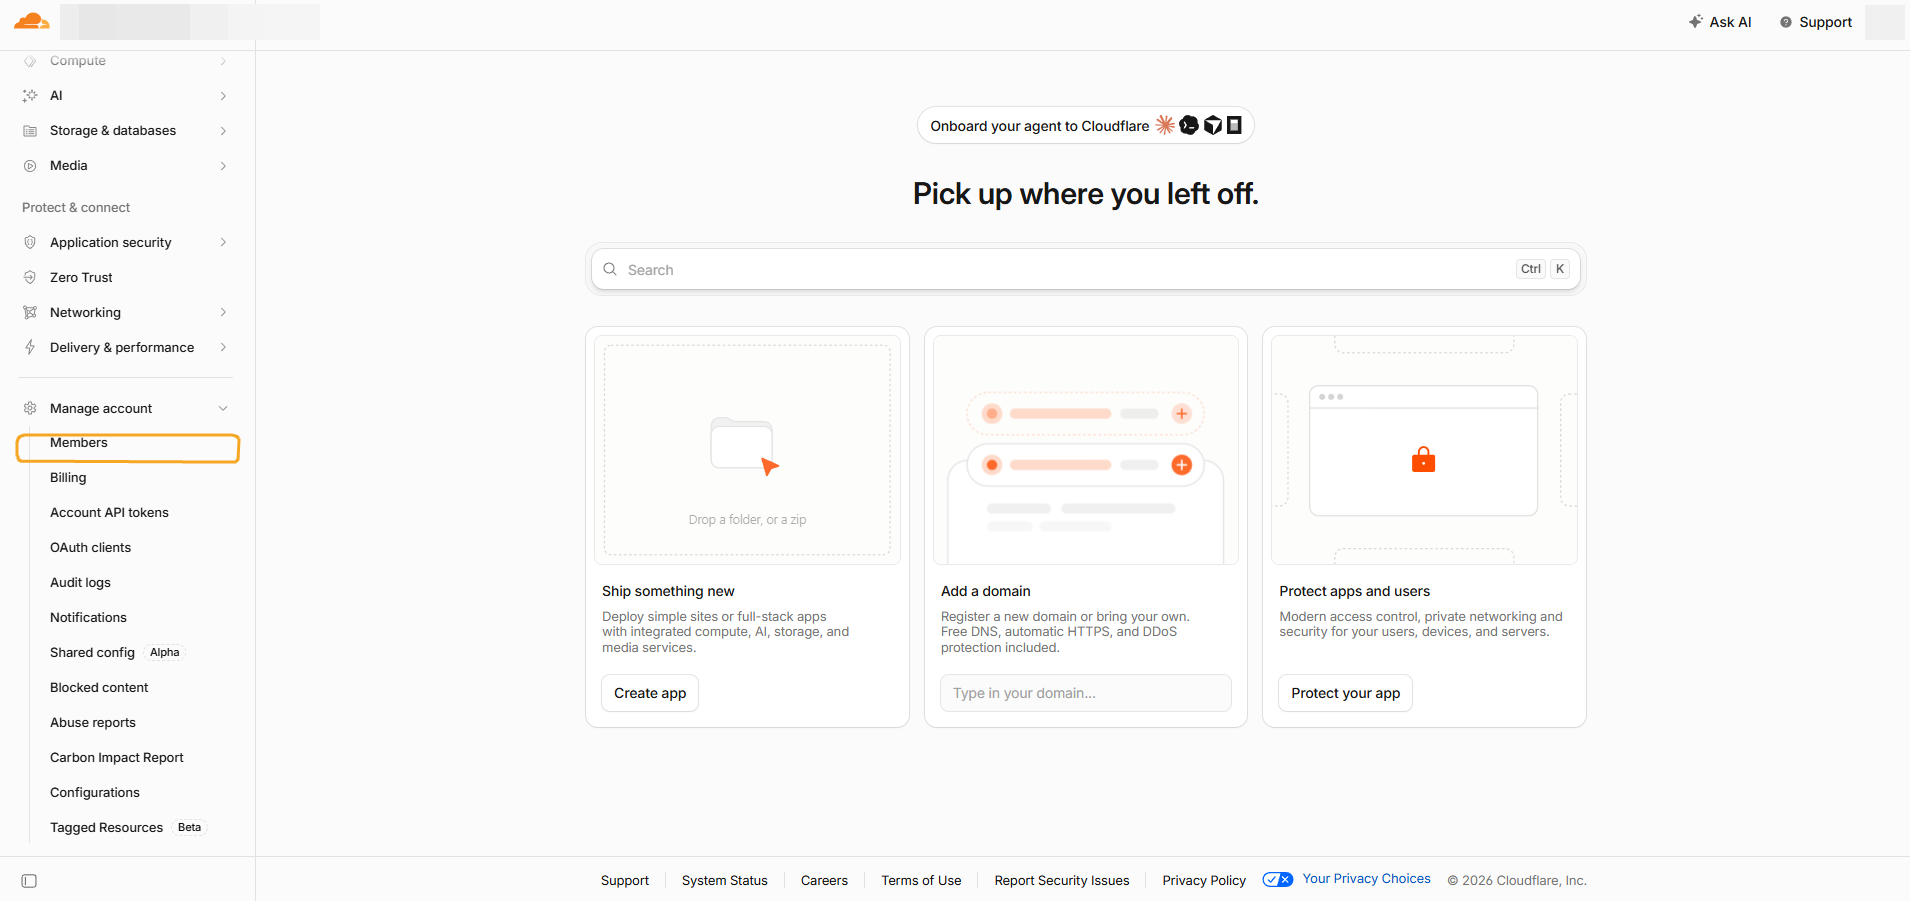
Task: Open Account API tokens
Action: pos(109,513)
